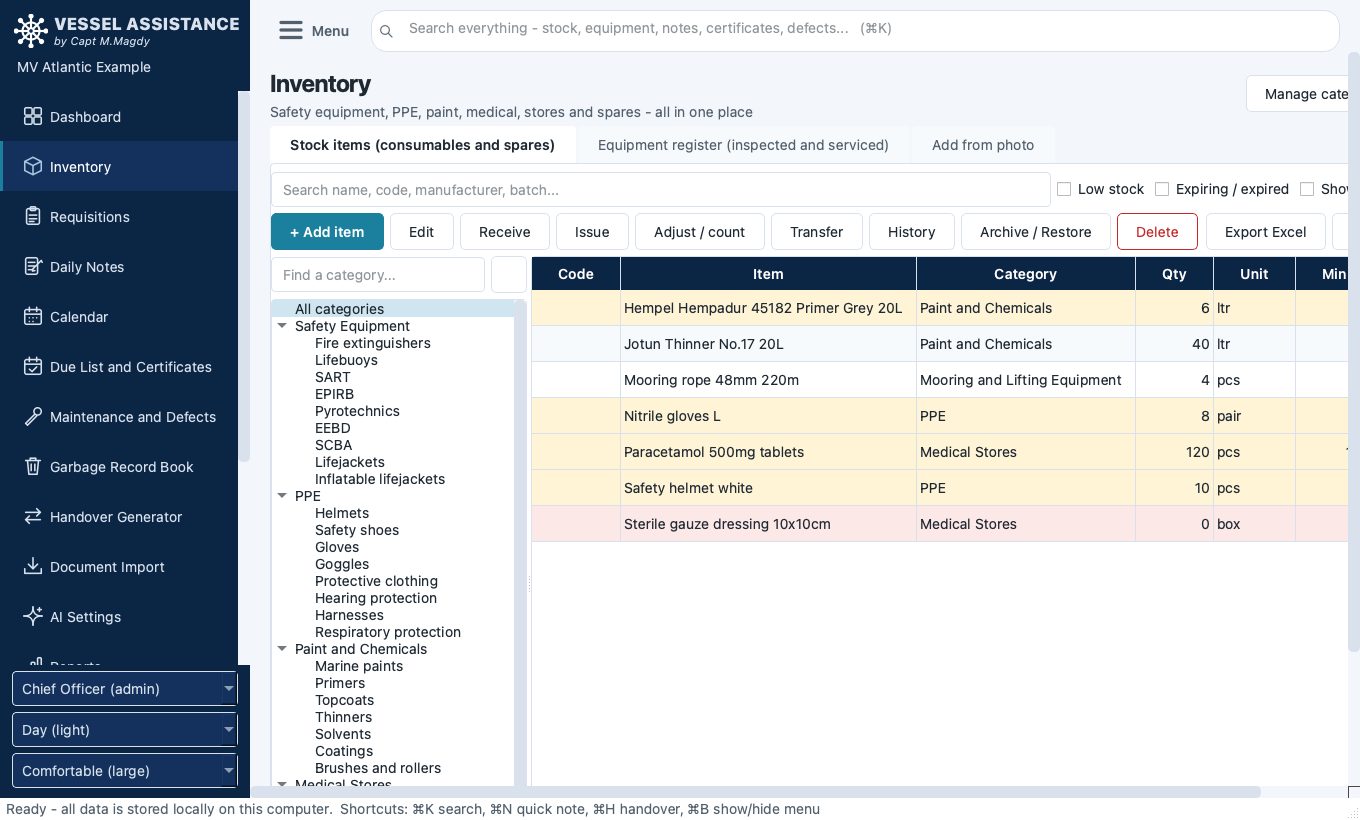Viewport: 1360px width, 820px height.
Task: Click the Find a category field
Action: pyautogui.click(x=378, y=274)
